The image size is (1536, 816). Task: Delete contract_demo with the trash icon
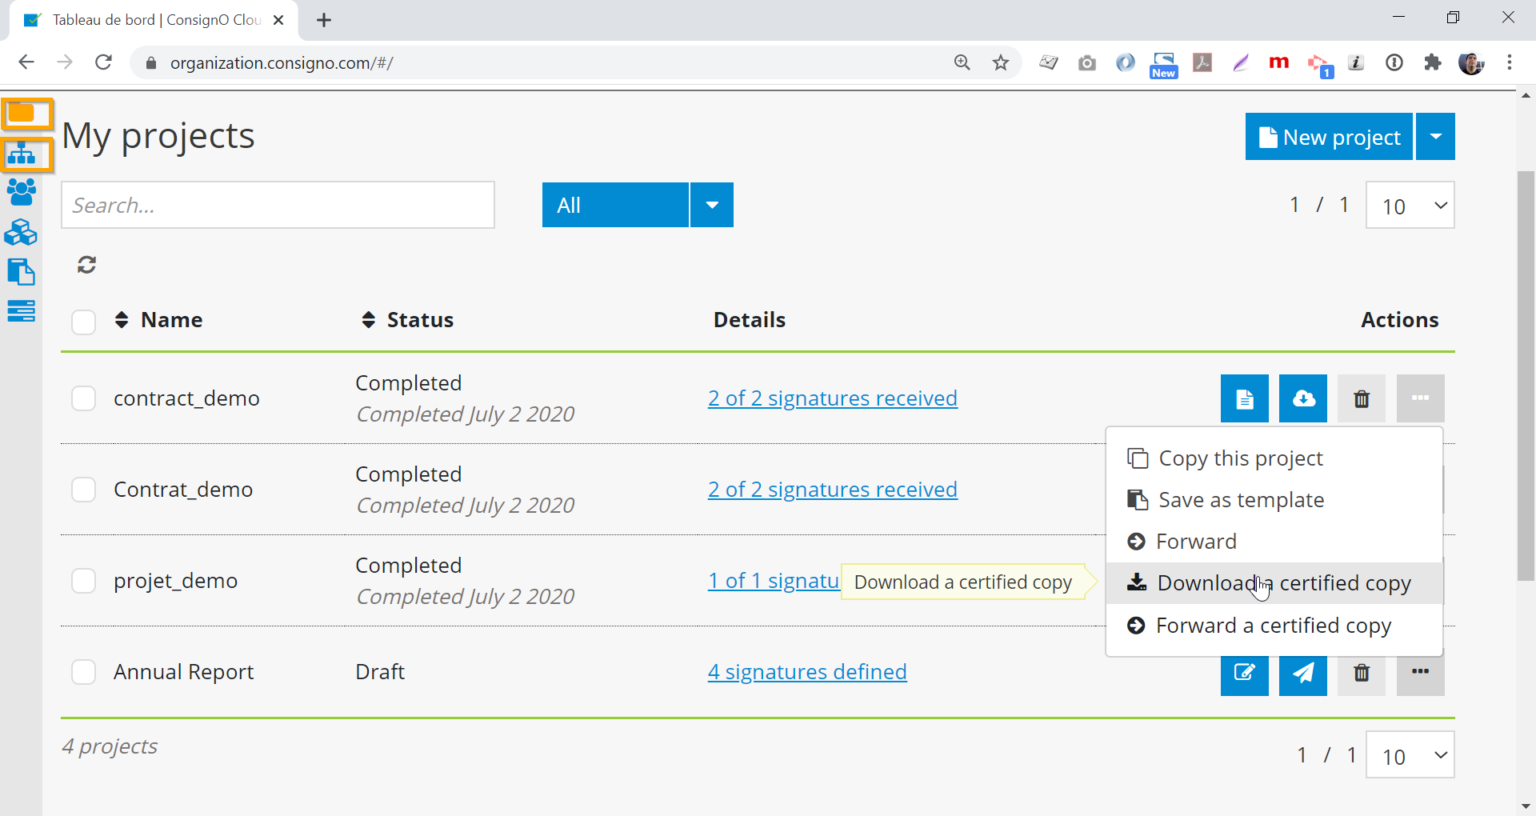[1361, 399]
